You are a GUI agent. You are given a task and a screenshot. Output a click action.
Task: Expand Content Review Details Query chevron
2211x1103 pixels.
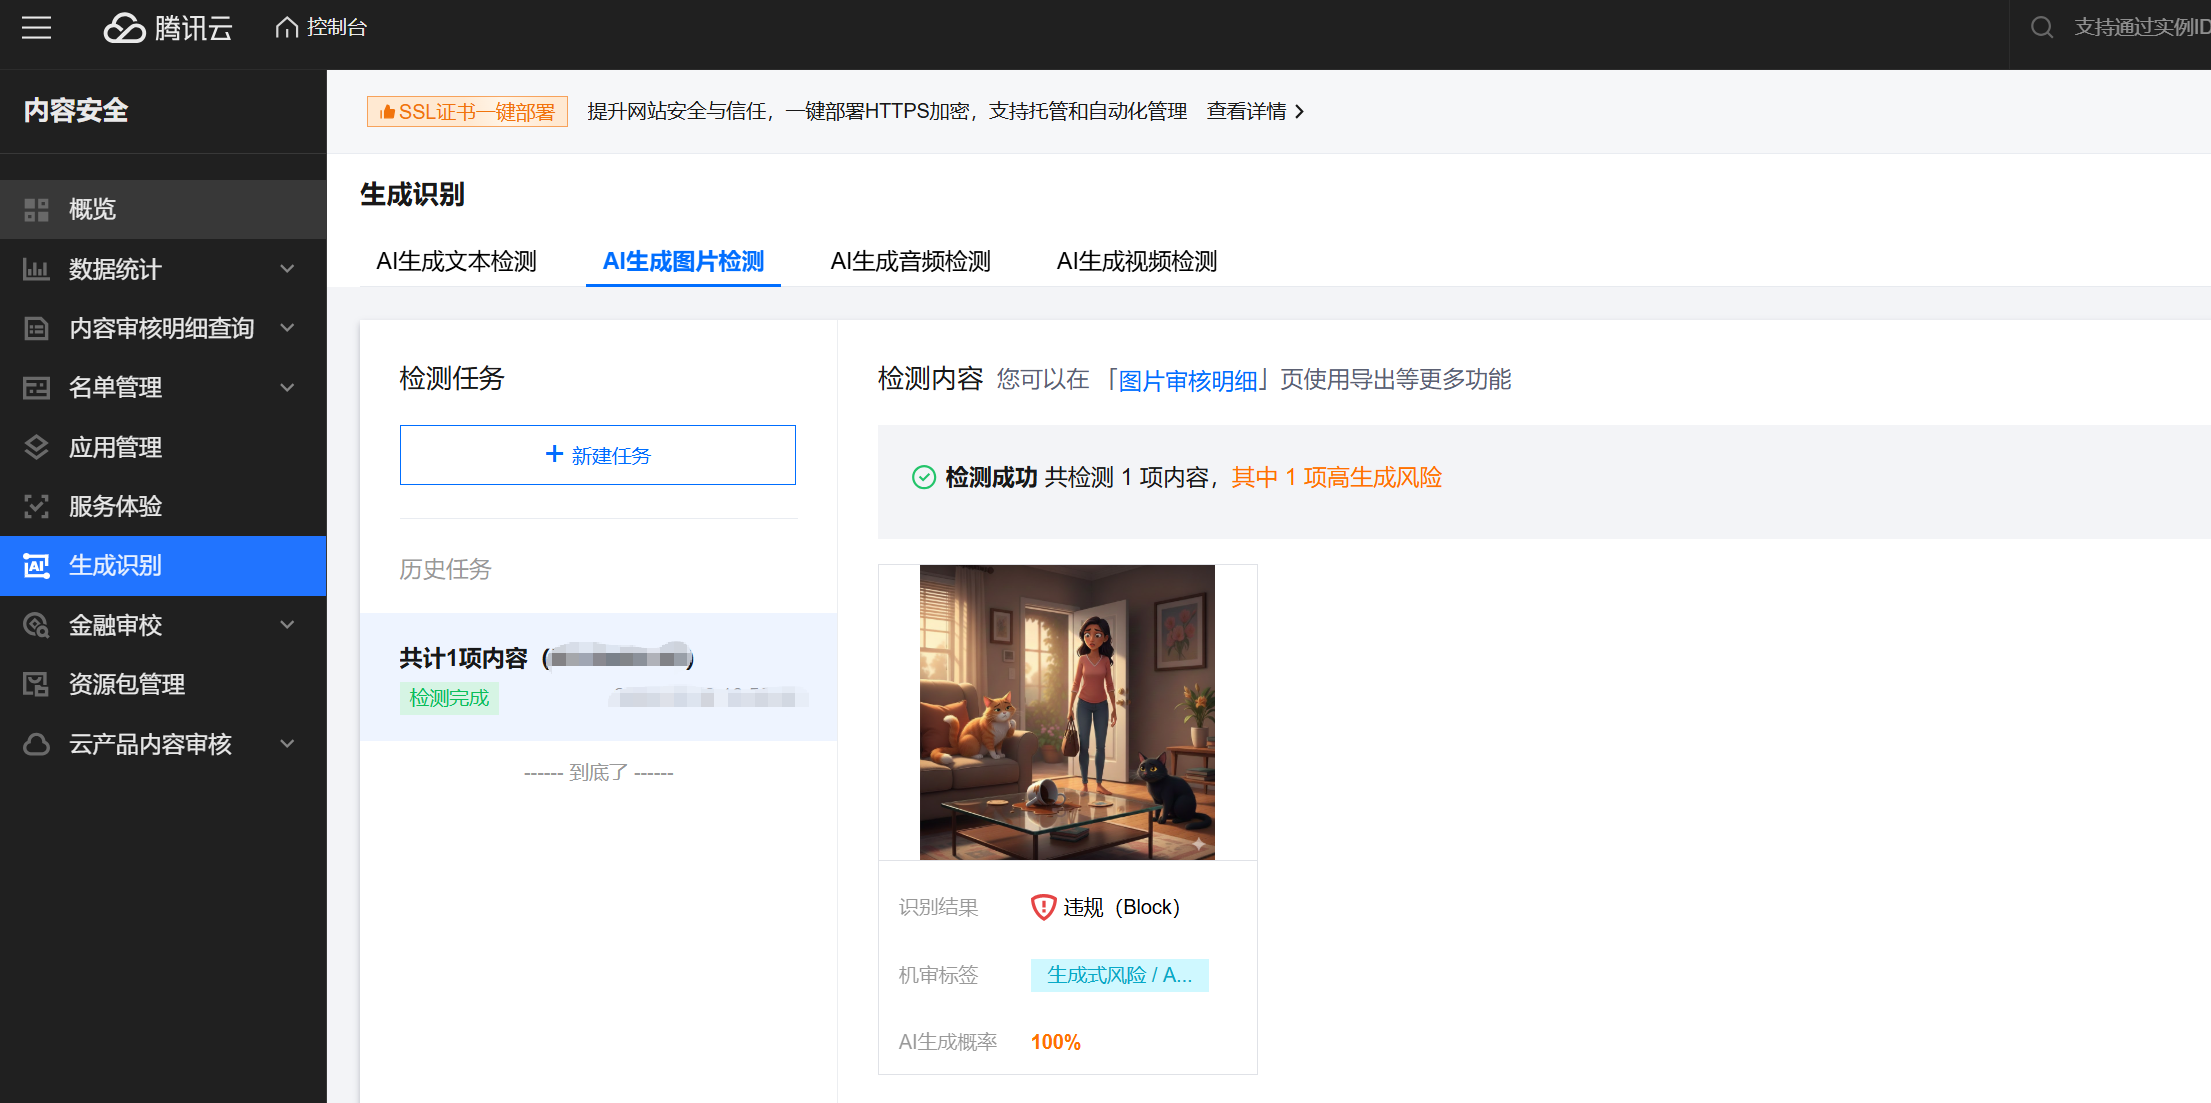click(288, 328)
